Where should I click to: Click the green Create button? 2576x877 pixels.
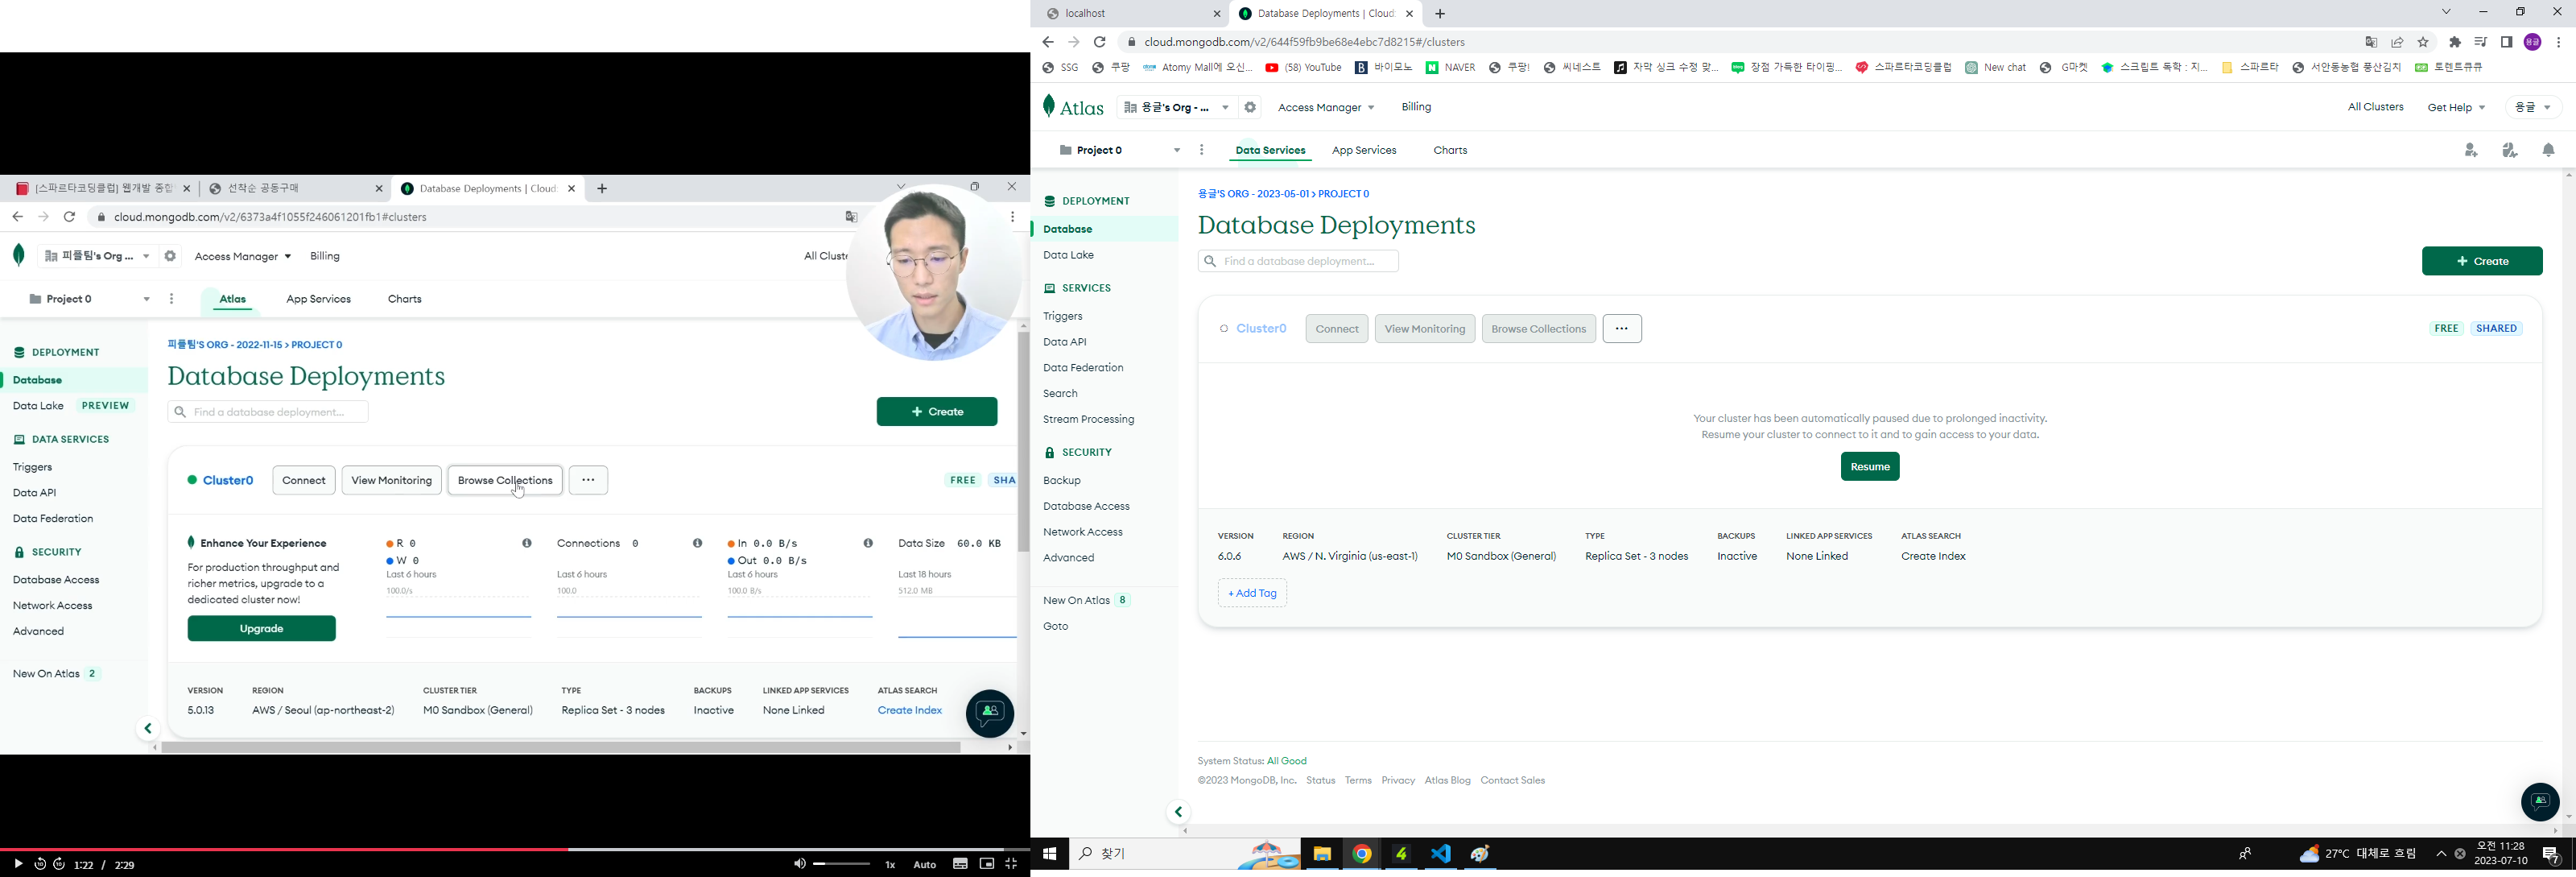click(x=2482, y=261)
